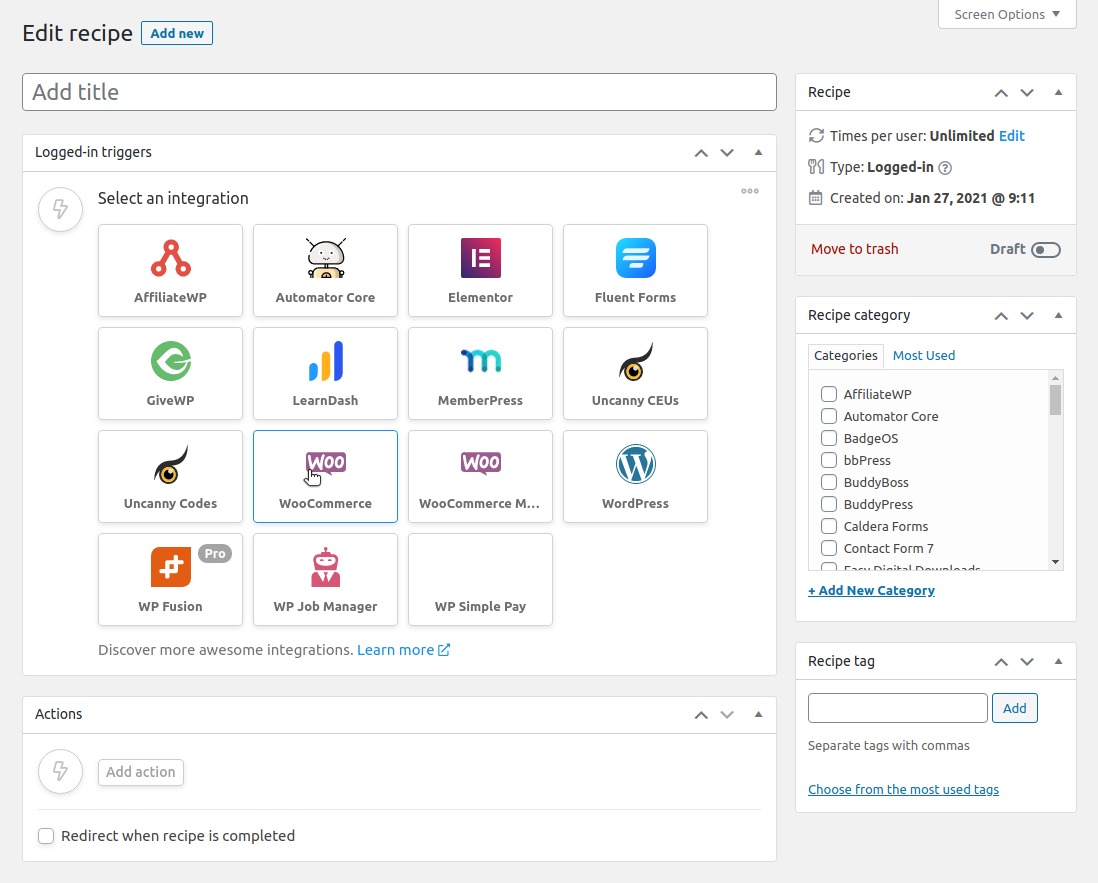Choose the GiveWP integration
The width and height of the screenshot is (1098, 883).
(170, 373)
